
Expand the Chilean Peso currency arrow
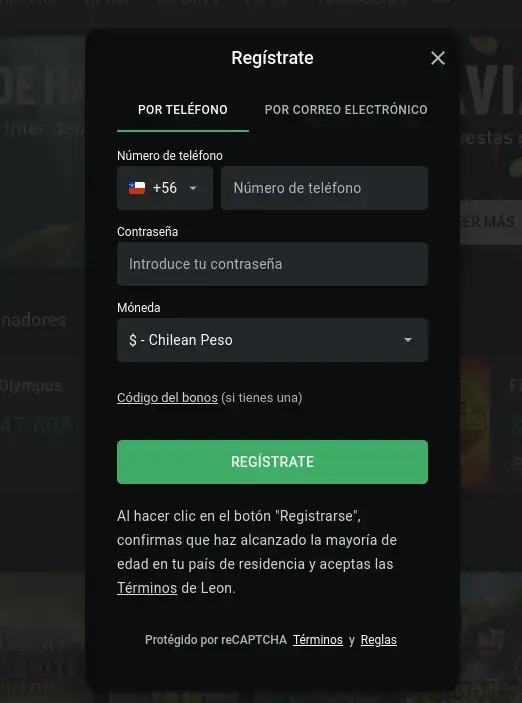tap(408, 340)
